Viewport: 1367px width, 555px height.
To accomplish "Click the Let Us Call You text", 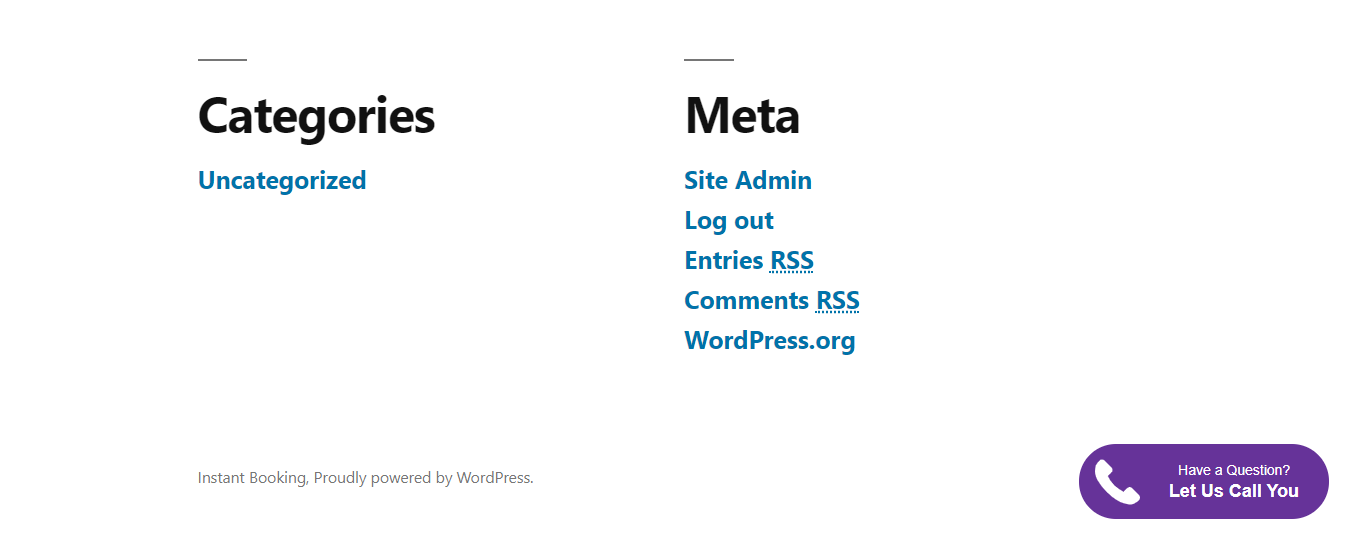I will [1233, 491].
